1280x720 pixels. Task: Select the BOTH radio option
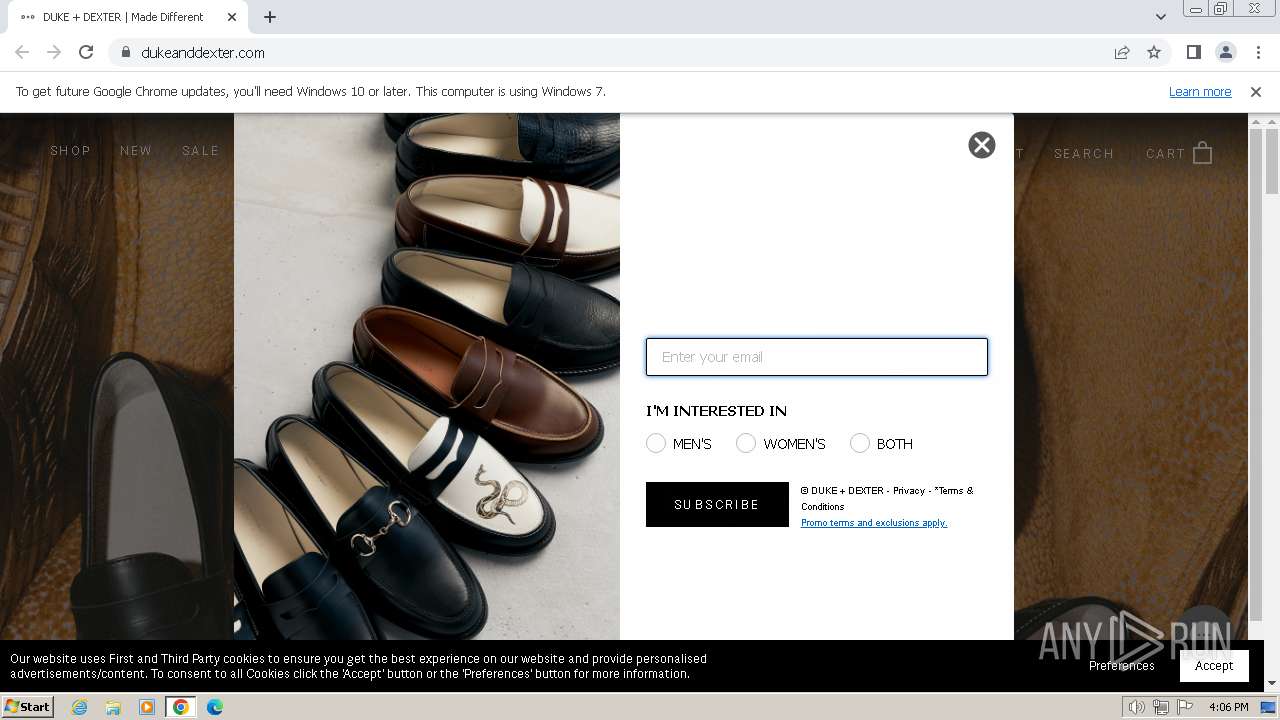pos(860,443)
